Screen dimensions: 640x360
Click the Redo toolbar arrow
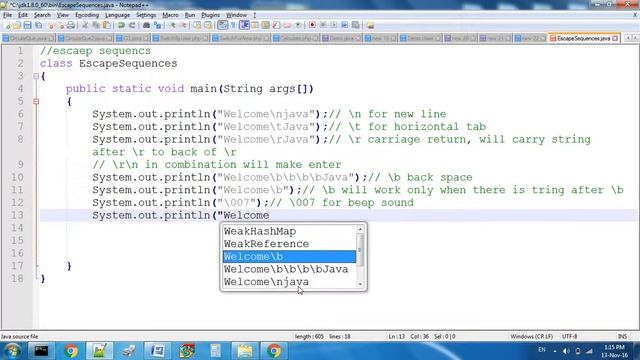click(x=132, y=25)
